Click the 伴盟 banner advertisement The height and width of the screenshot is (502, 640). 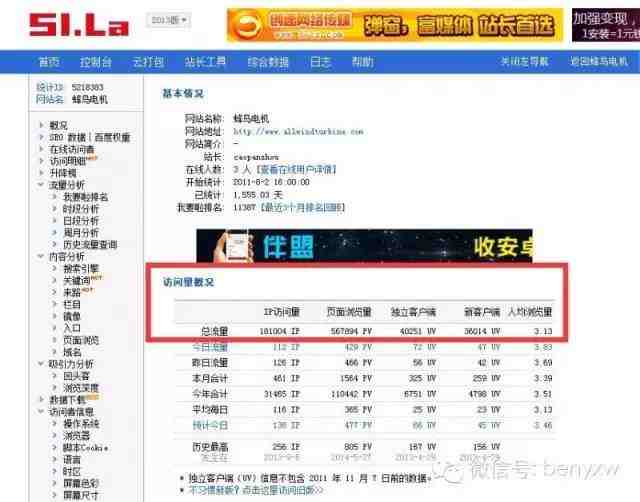coord(364,246)
